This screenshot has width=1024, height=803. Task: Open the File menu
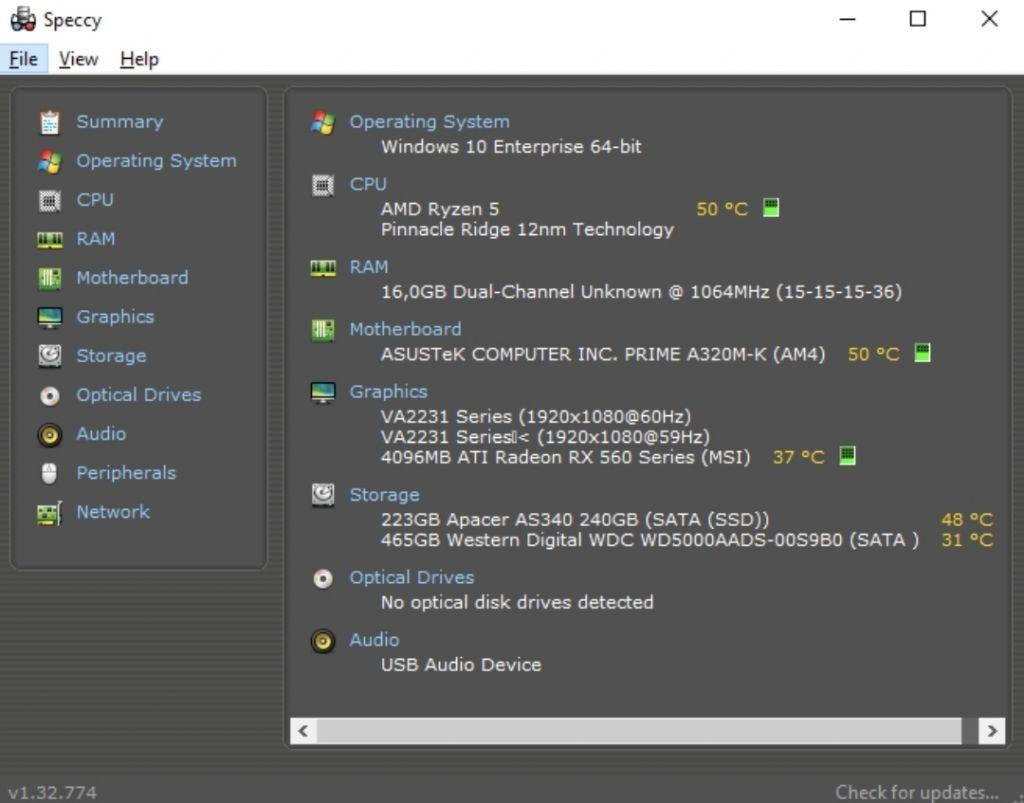click(x=24, y=59)
